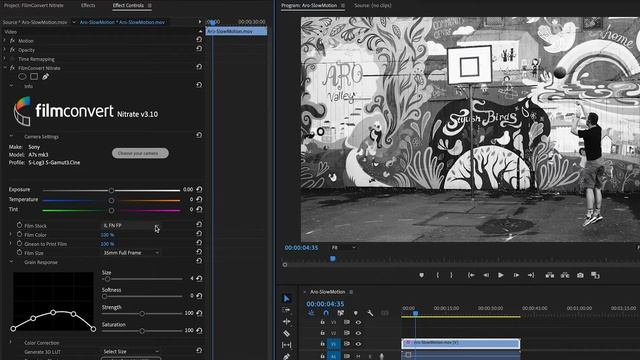The height and width of the screenshot is (360, 640).
Task: Reset the Exposure value
Action: (x=199, y=189)
